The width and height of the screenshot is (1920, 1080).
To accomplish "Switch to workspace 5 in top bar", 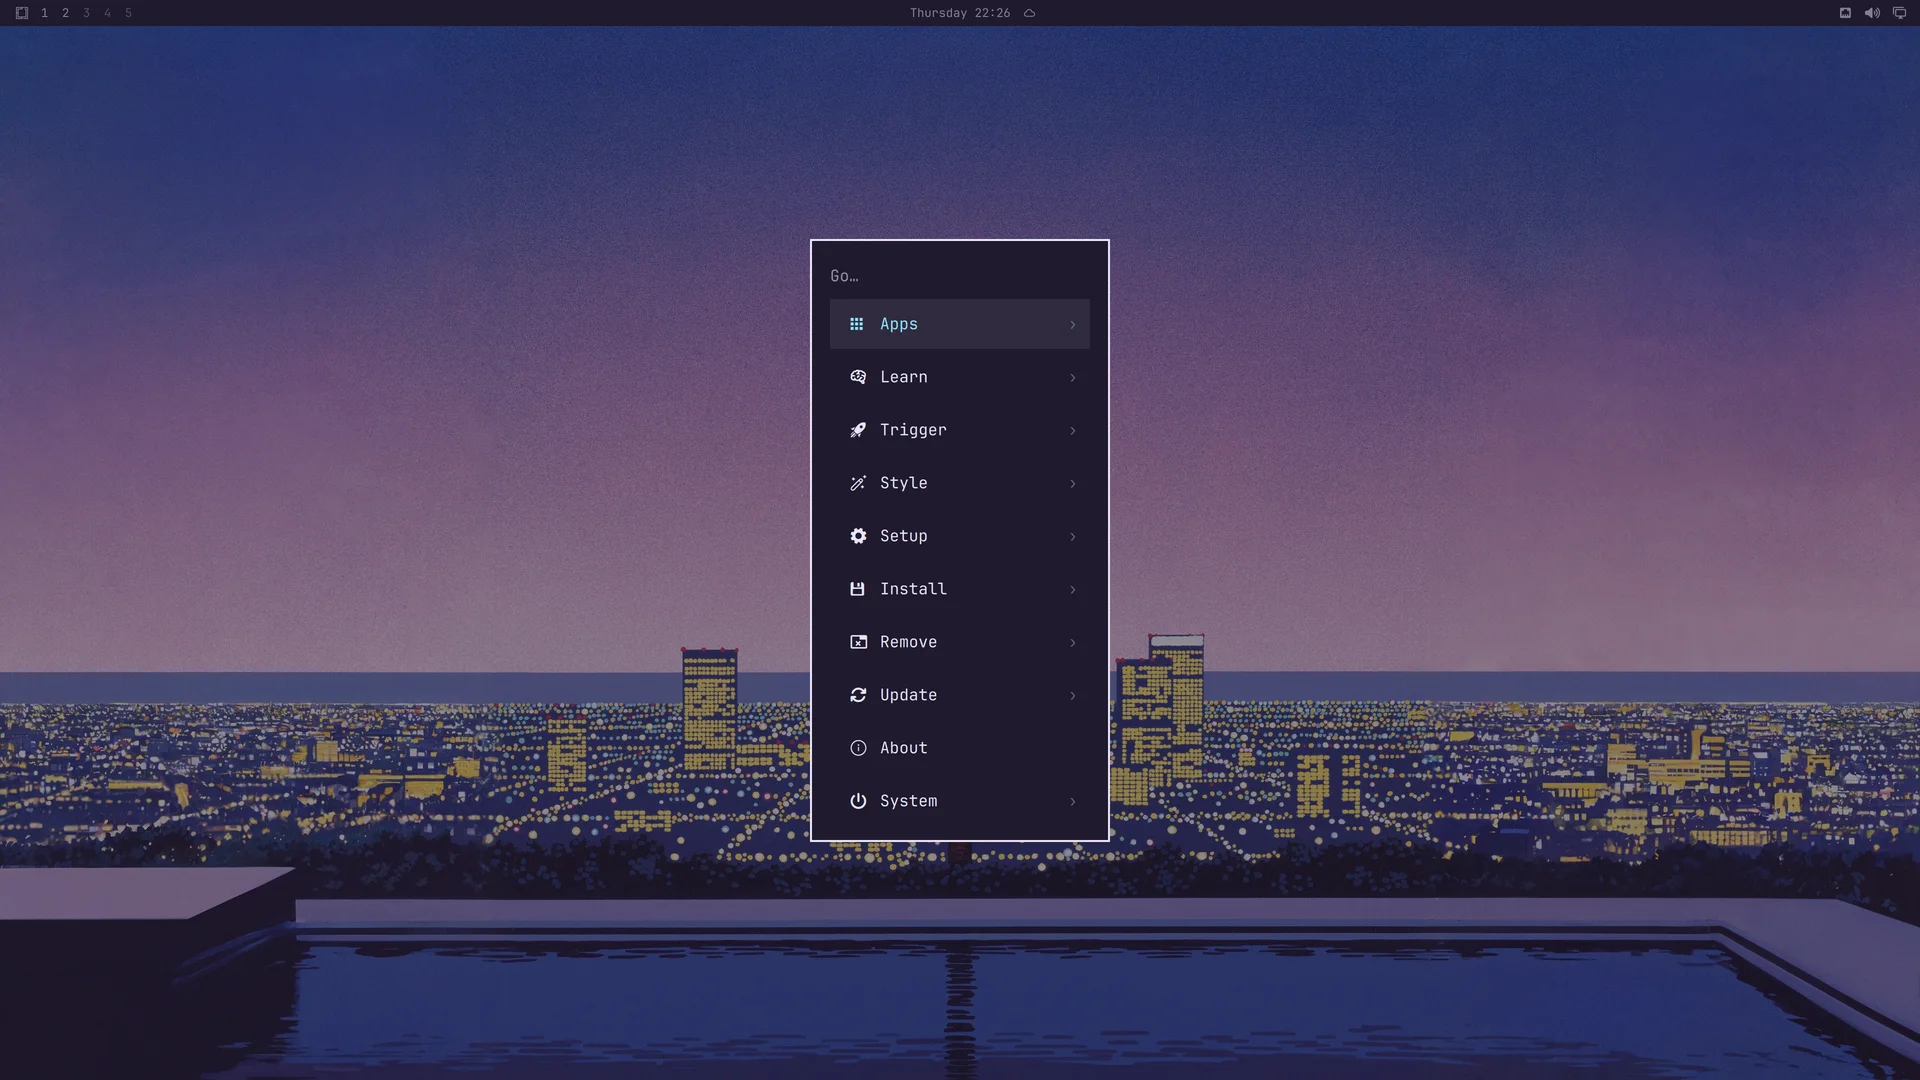I will click(128, 13).
